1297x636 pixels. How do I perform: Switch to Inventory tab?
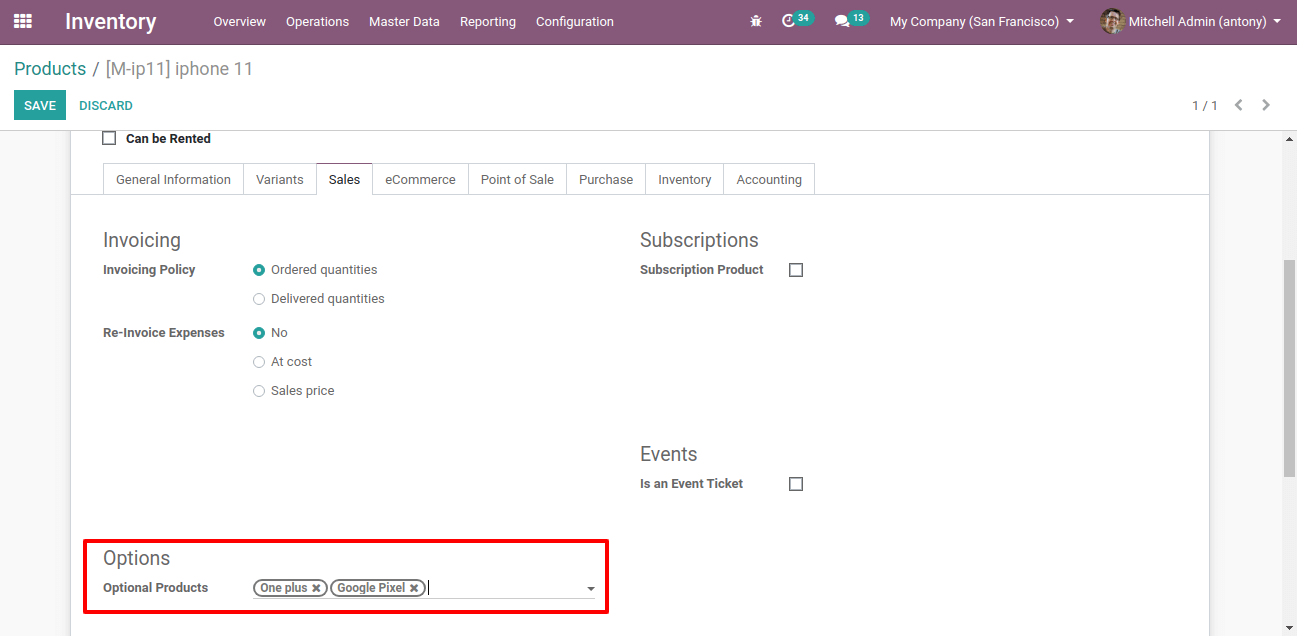click(x=685, y=179)
